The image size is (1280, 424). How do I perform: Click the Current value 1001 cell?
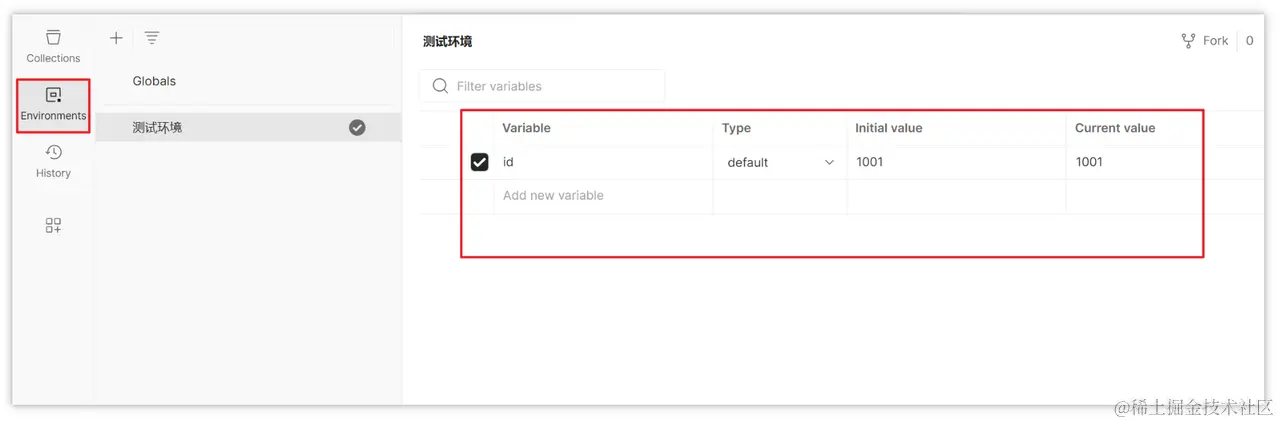click(1134, 162)
